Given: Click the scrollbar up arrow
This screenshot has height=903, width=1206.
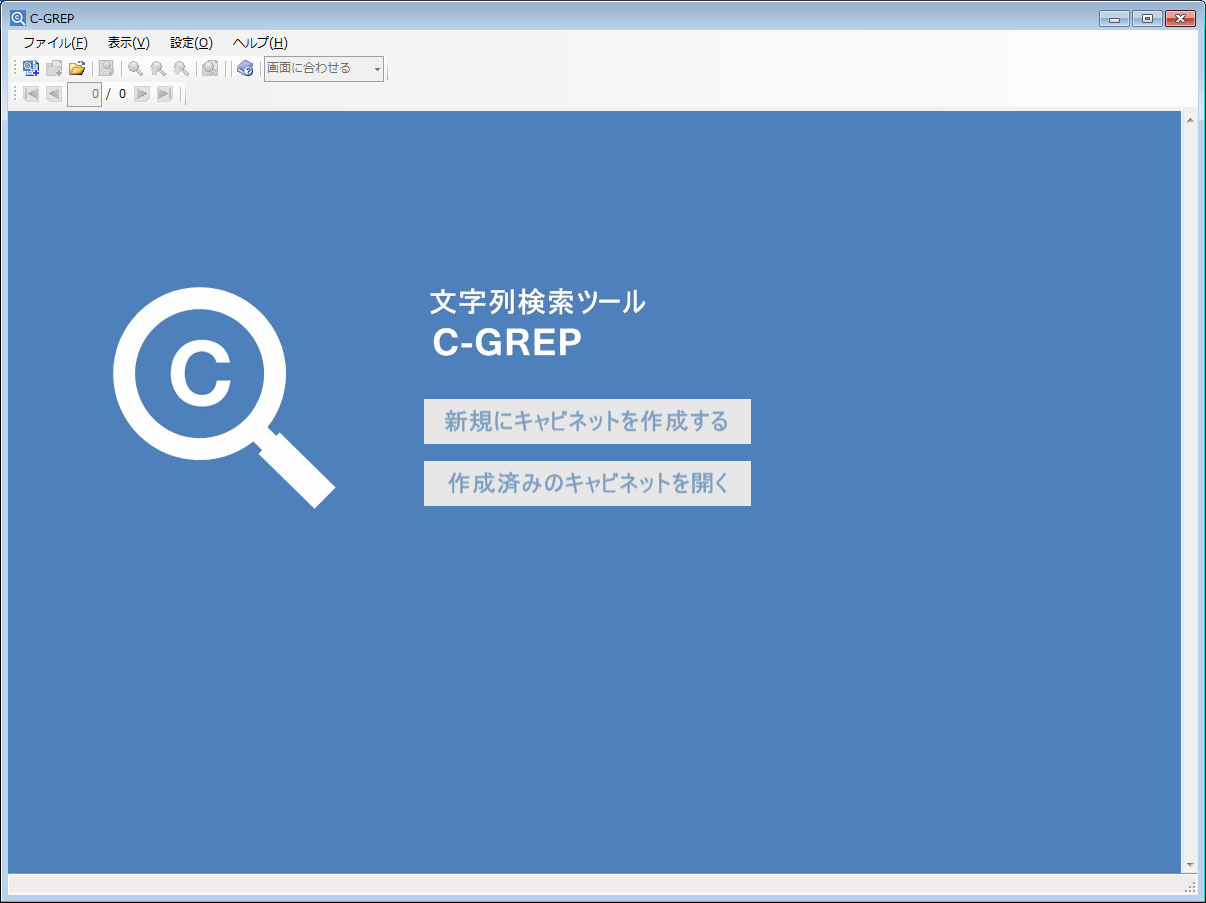Looking at the screenshot, I should click(1190, 121).
